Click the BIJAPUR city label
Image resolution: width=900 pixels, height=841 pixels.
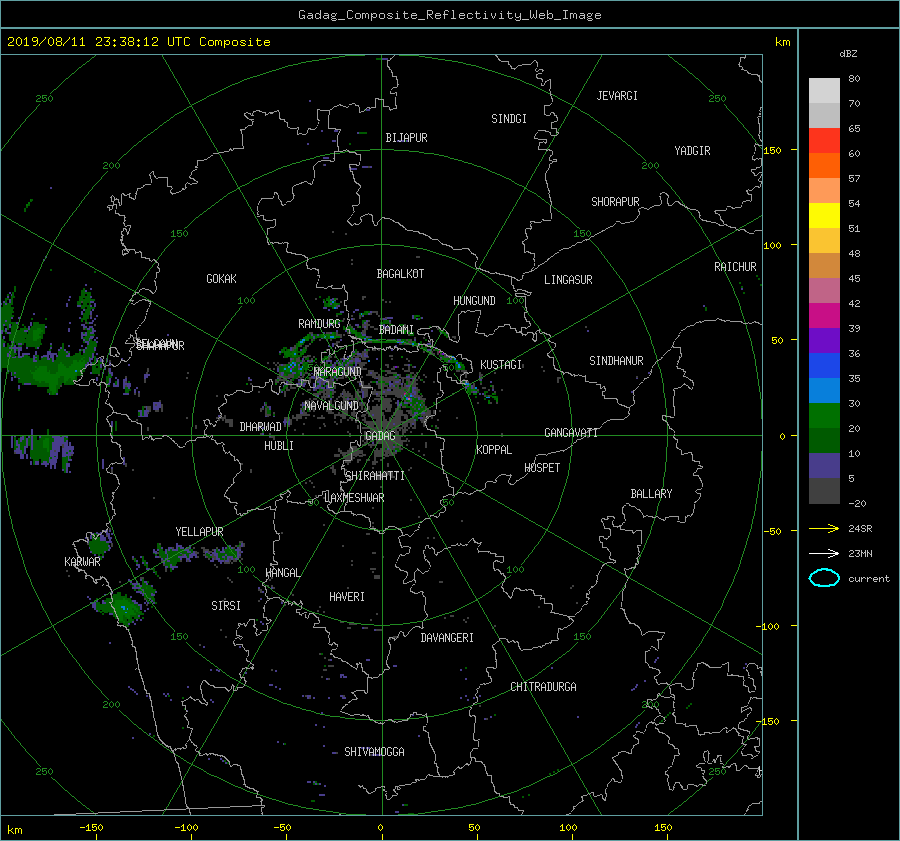406,138
